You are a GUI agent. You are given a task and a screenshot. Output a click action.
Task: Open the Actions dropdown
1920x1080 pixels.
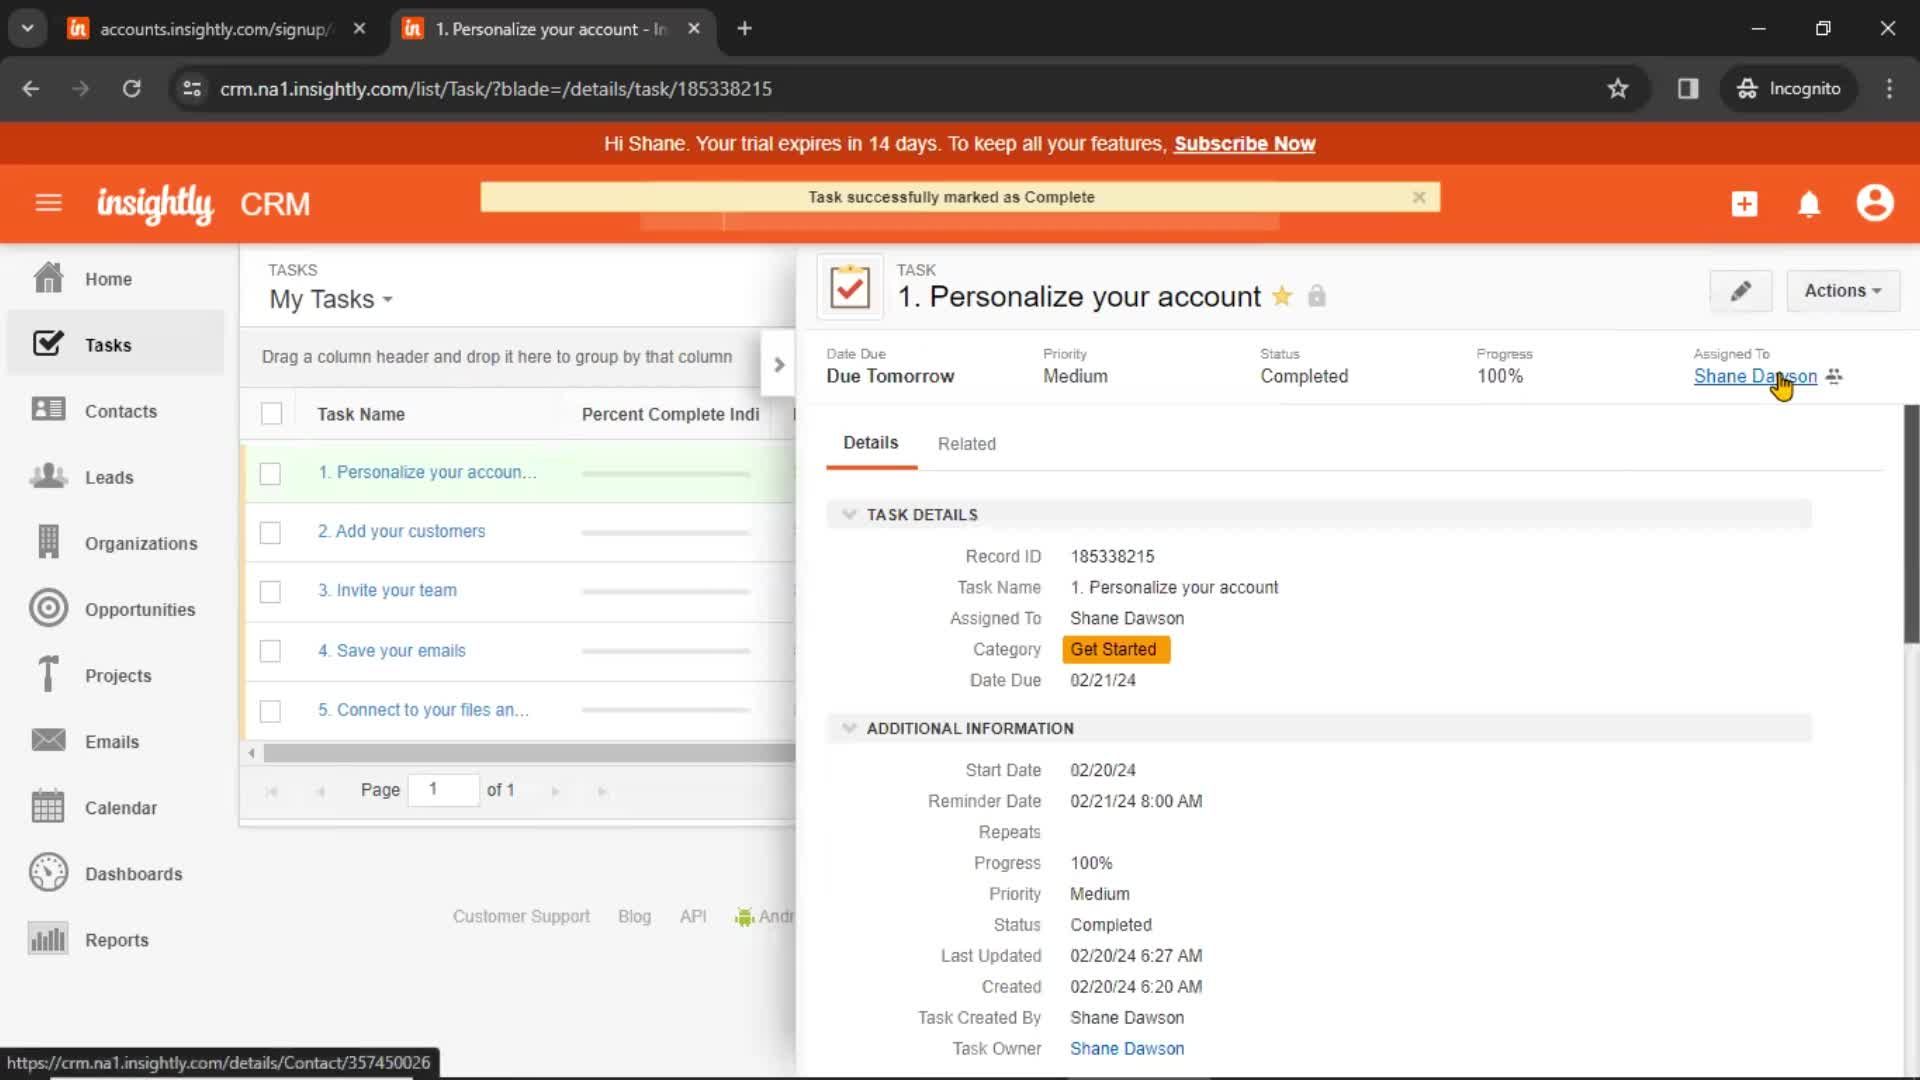(1843, 291)
